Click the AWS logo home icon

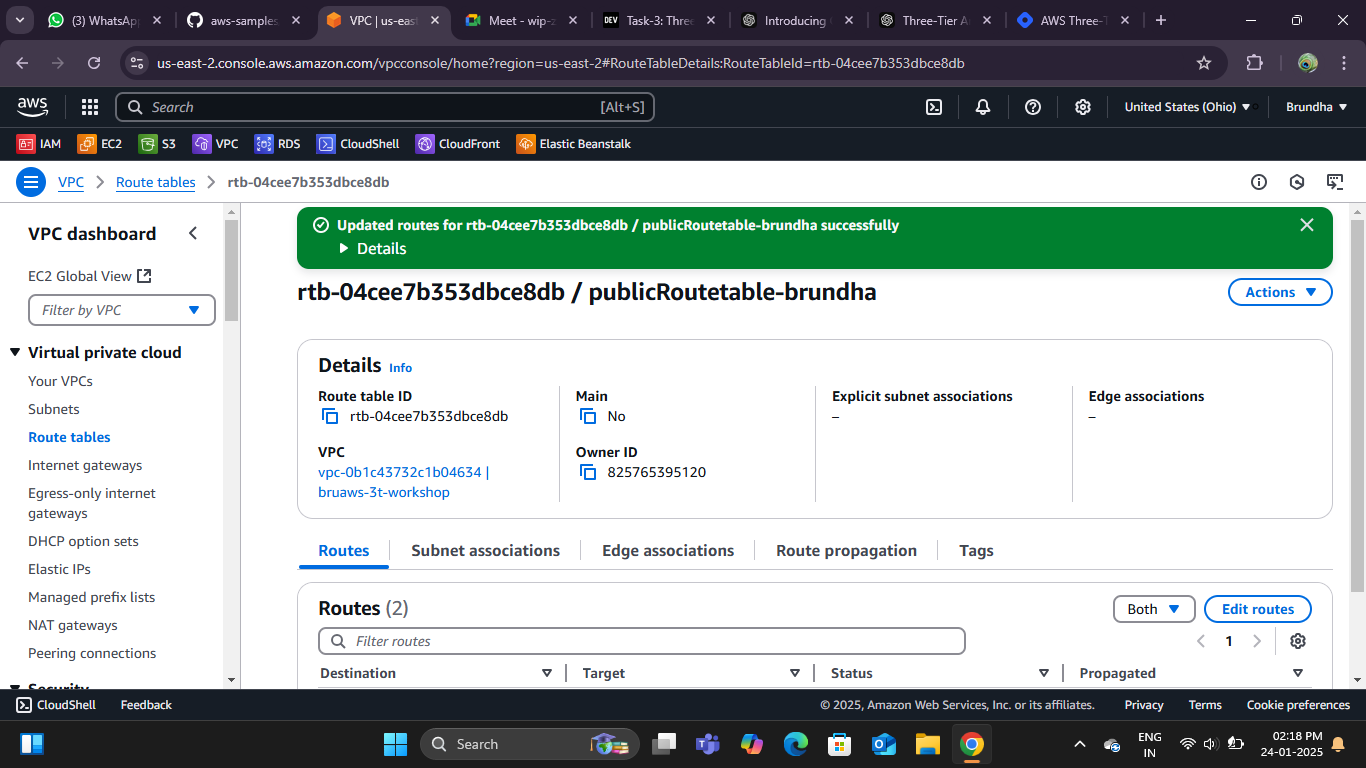tap(33, 106)
